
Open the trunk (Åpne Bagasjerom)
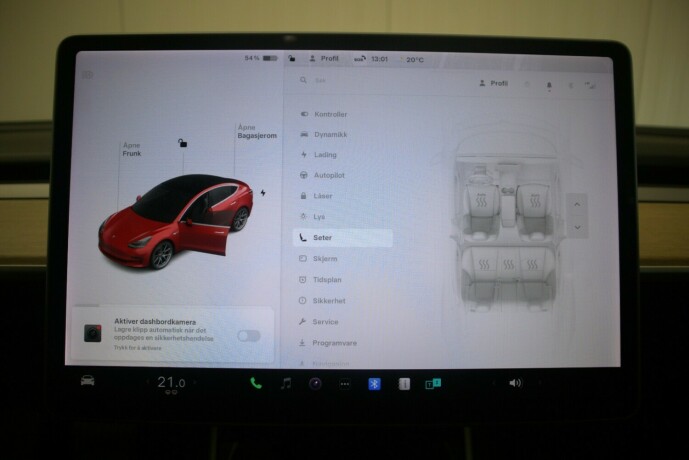(257, 131)
